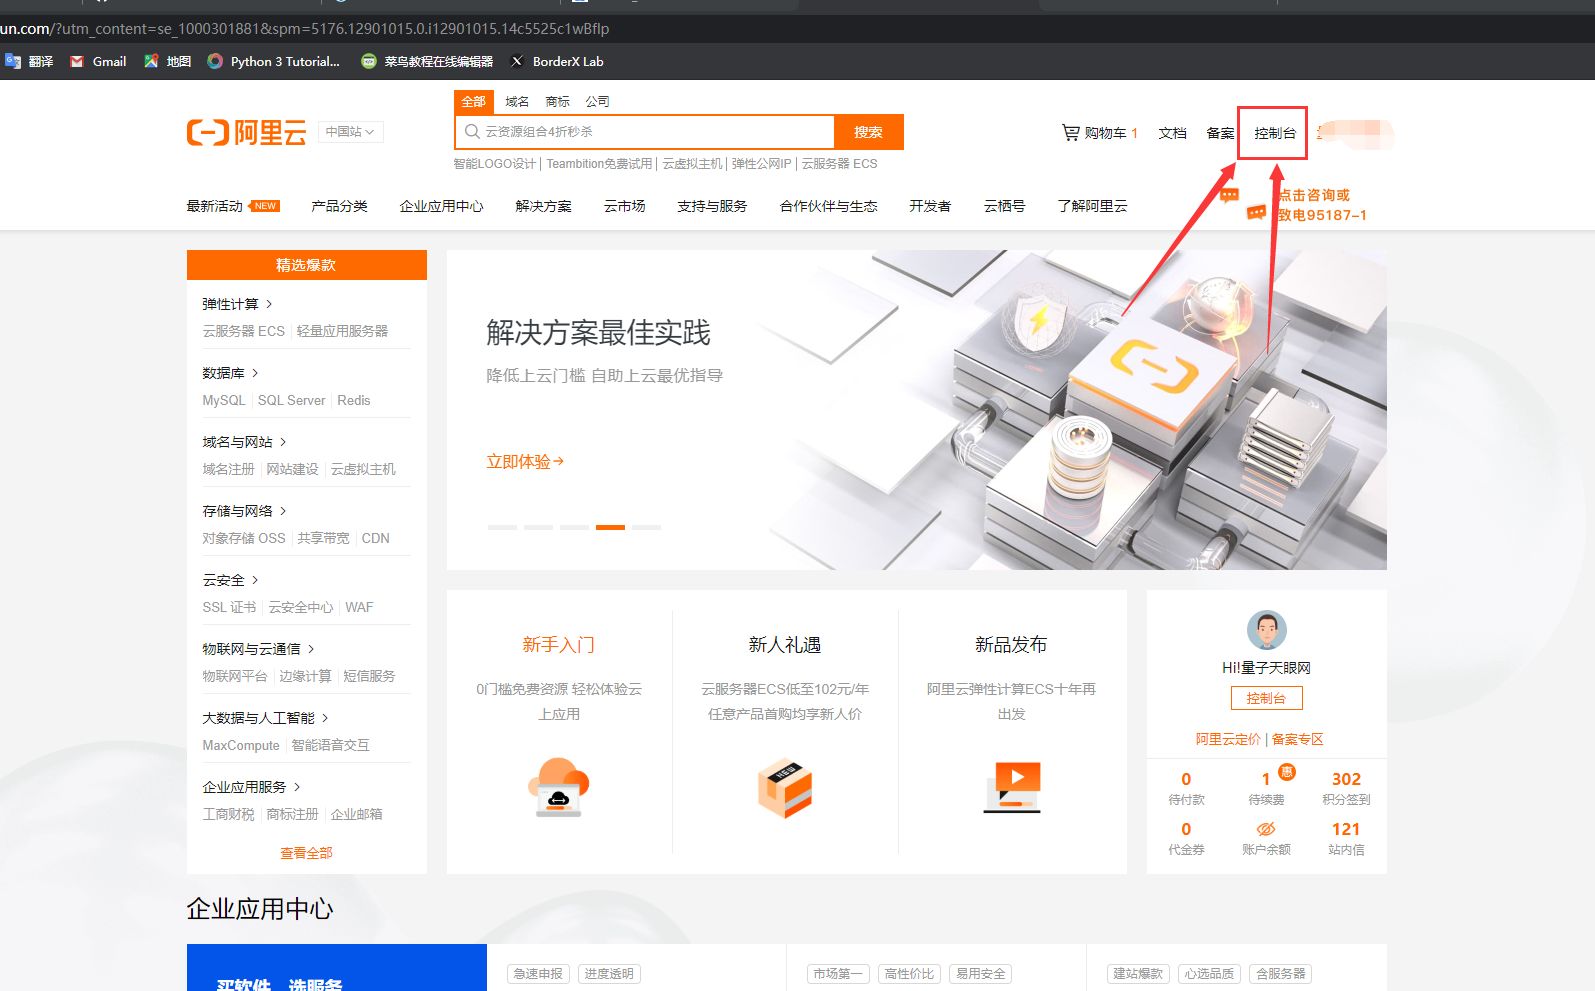
Task: Expand 弹性计算 category
Action: click(237, 304)
